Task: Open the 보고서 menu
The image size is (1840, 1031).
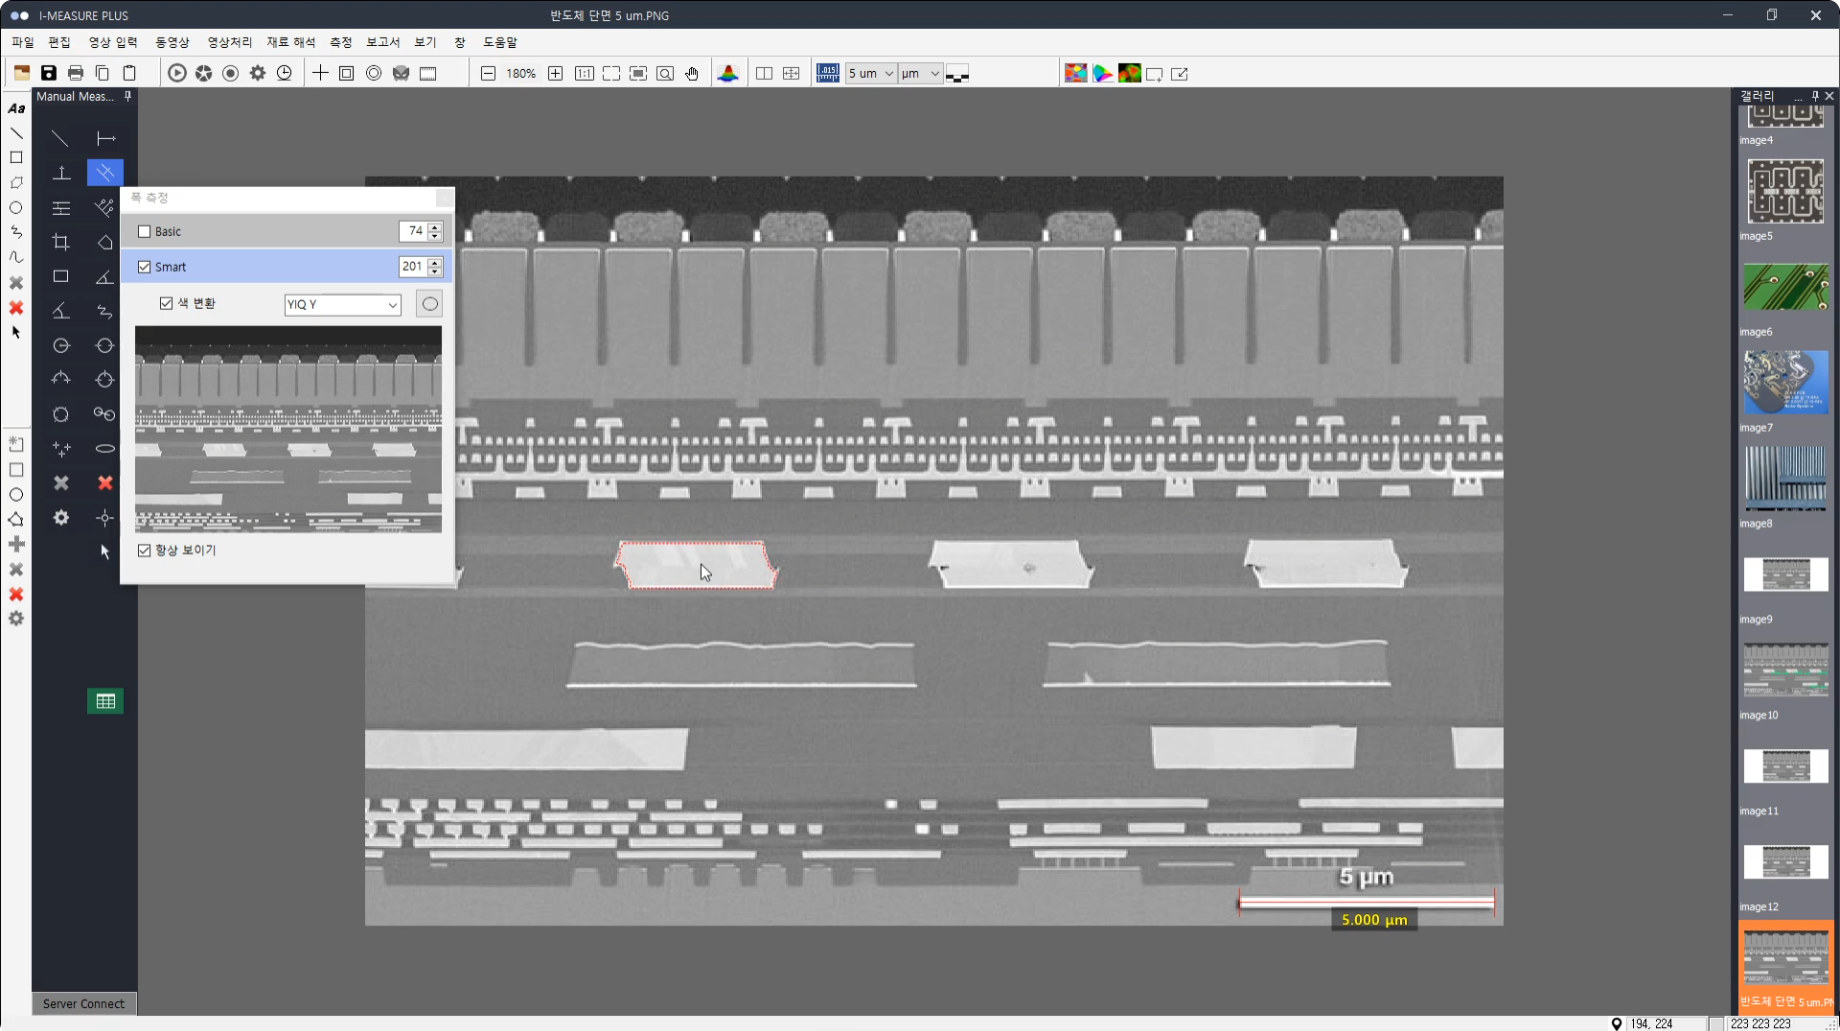Action: (x=383, y=42)
